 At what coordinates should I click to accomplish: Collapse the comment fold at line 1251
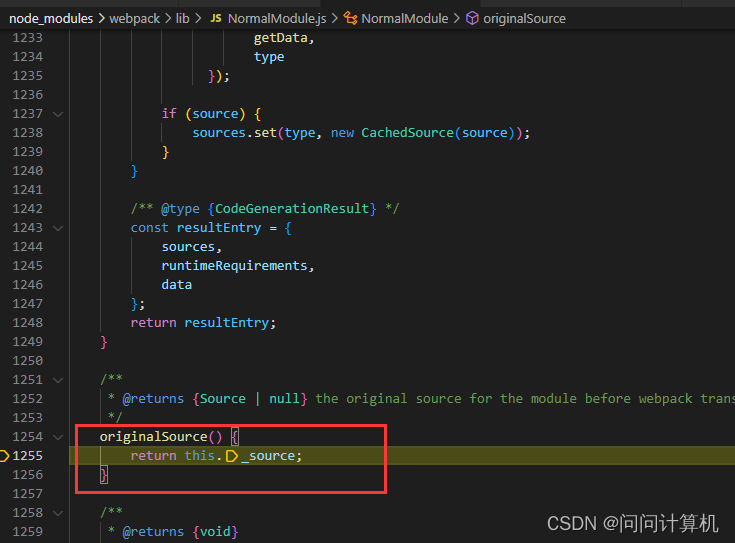pos(58,380)
